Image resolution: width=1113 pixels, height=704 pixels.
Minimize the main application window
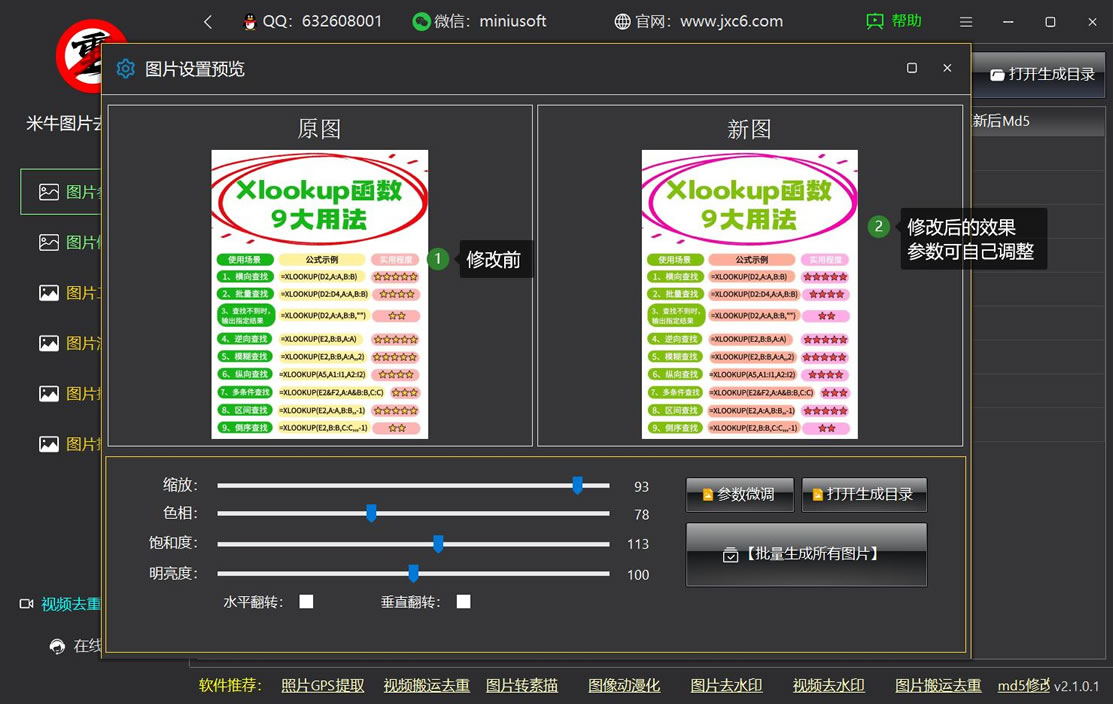pos(1007,22)
